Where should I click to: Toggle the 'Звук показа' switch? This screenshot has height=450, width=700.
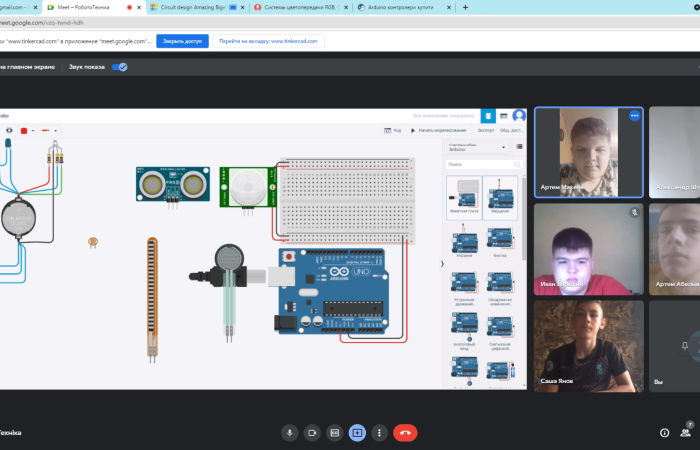point(120,67)
